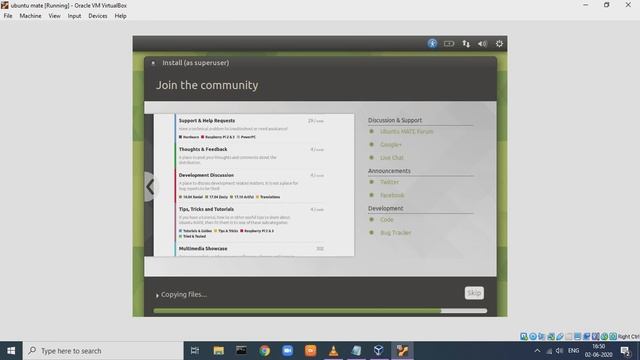
Task: Open the Windows volume tray icon
Action: (x=560, y=351)
